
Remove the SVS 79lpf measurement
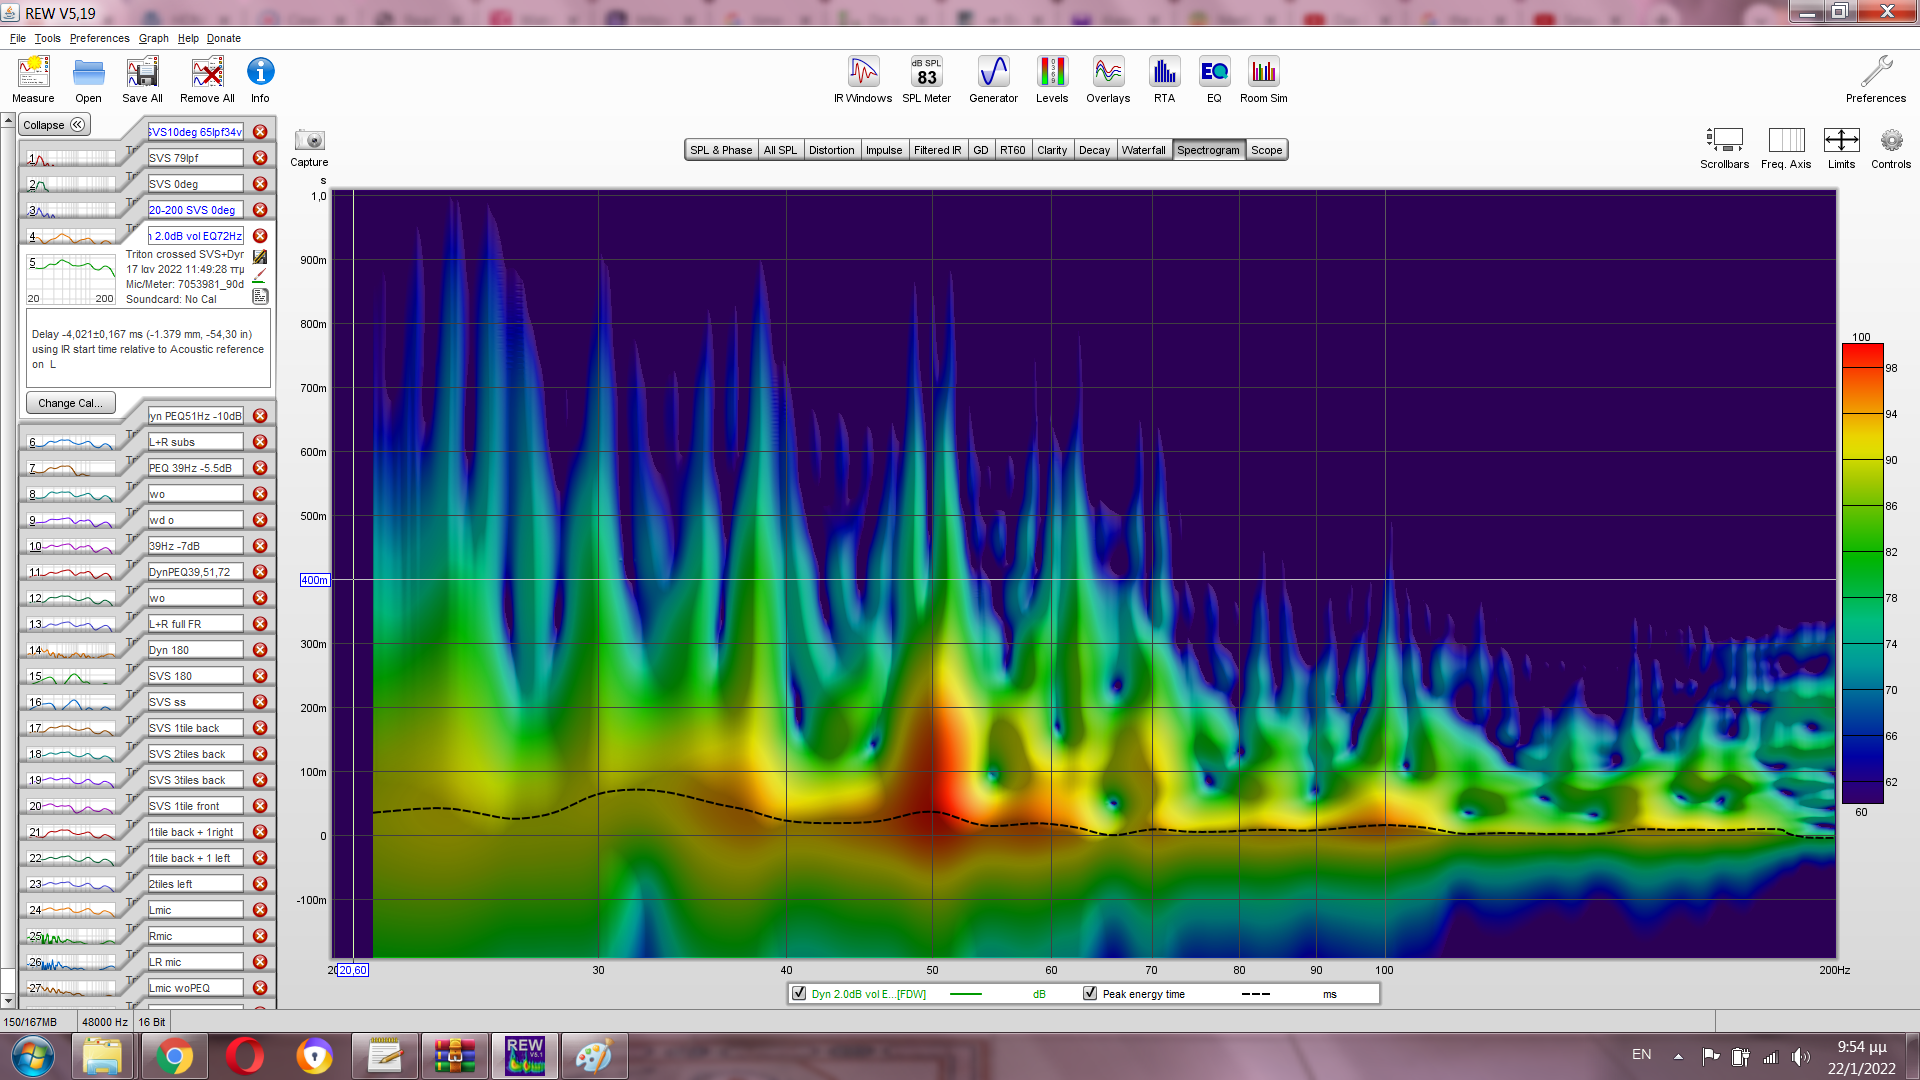pos(260,158)
